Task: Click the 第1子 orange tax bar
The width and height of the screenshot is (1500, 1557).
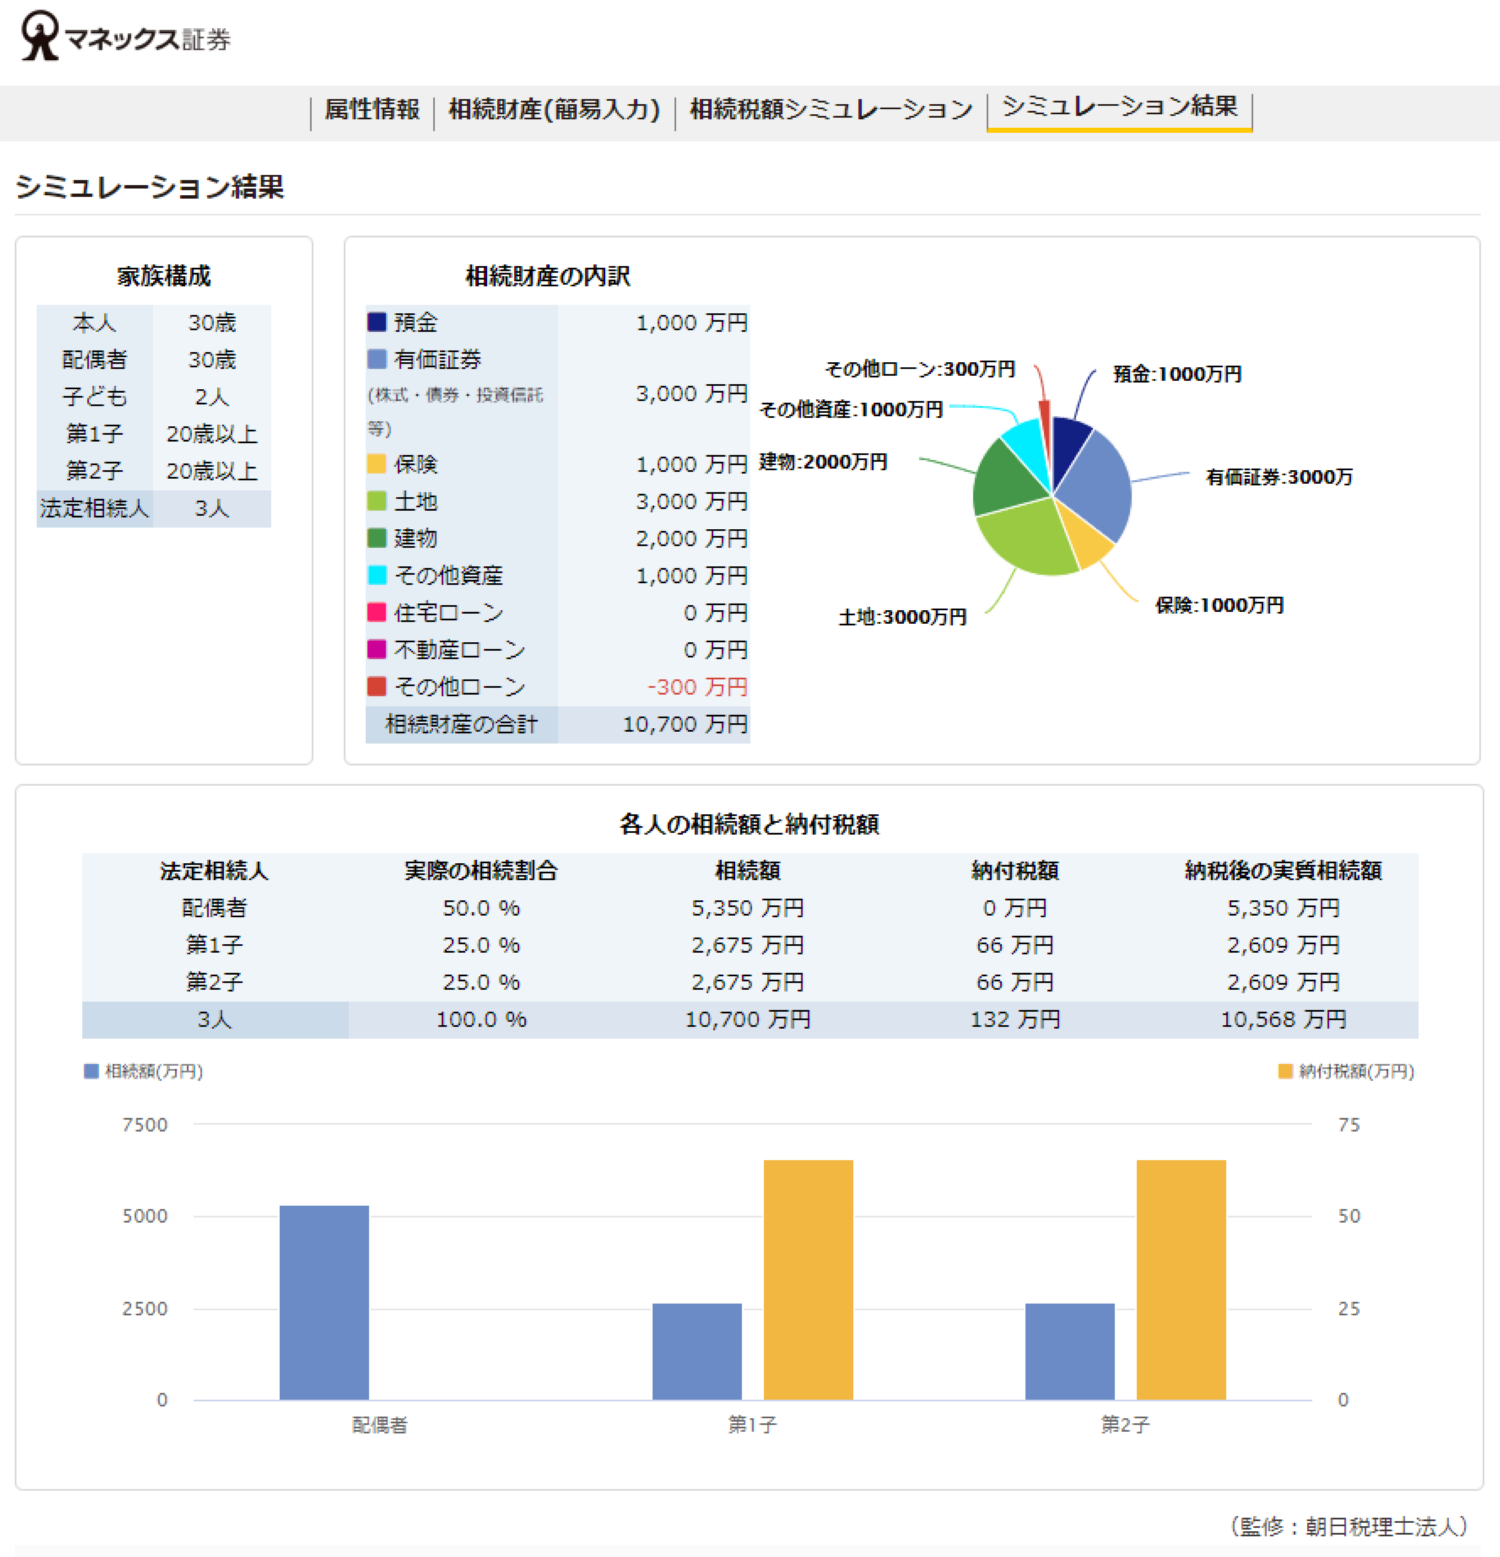Action: tap(808, 1280)
